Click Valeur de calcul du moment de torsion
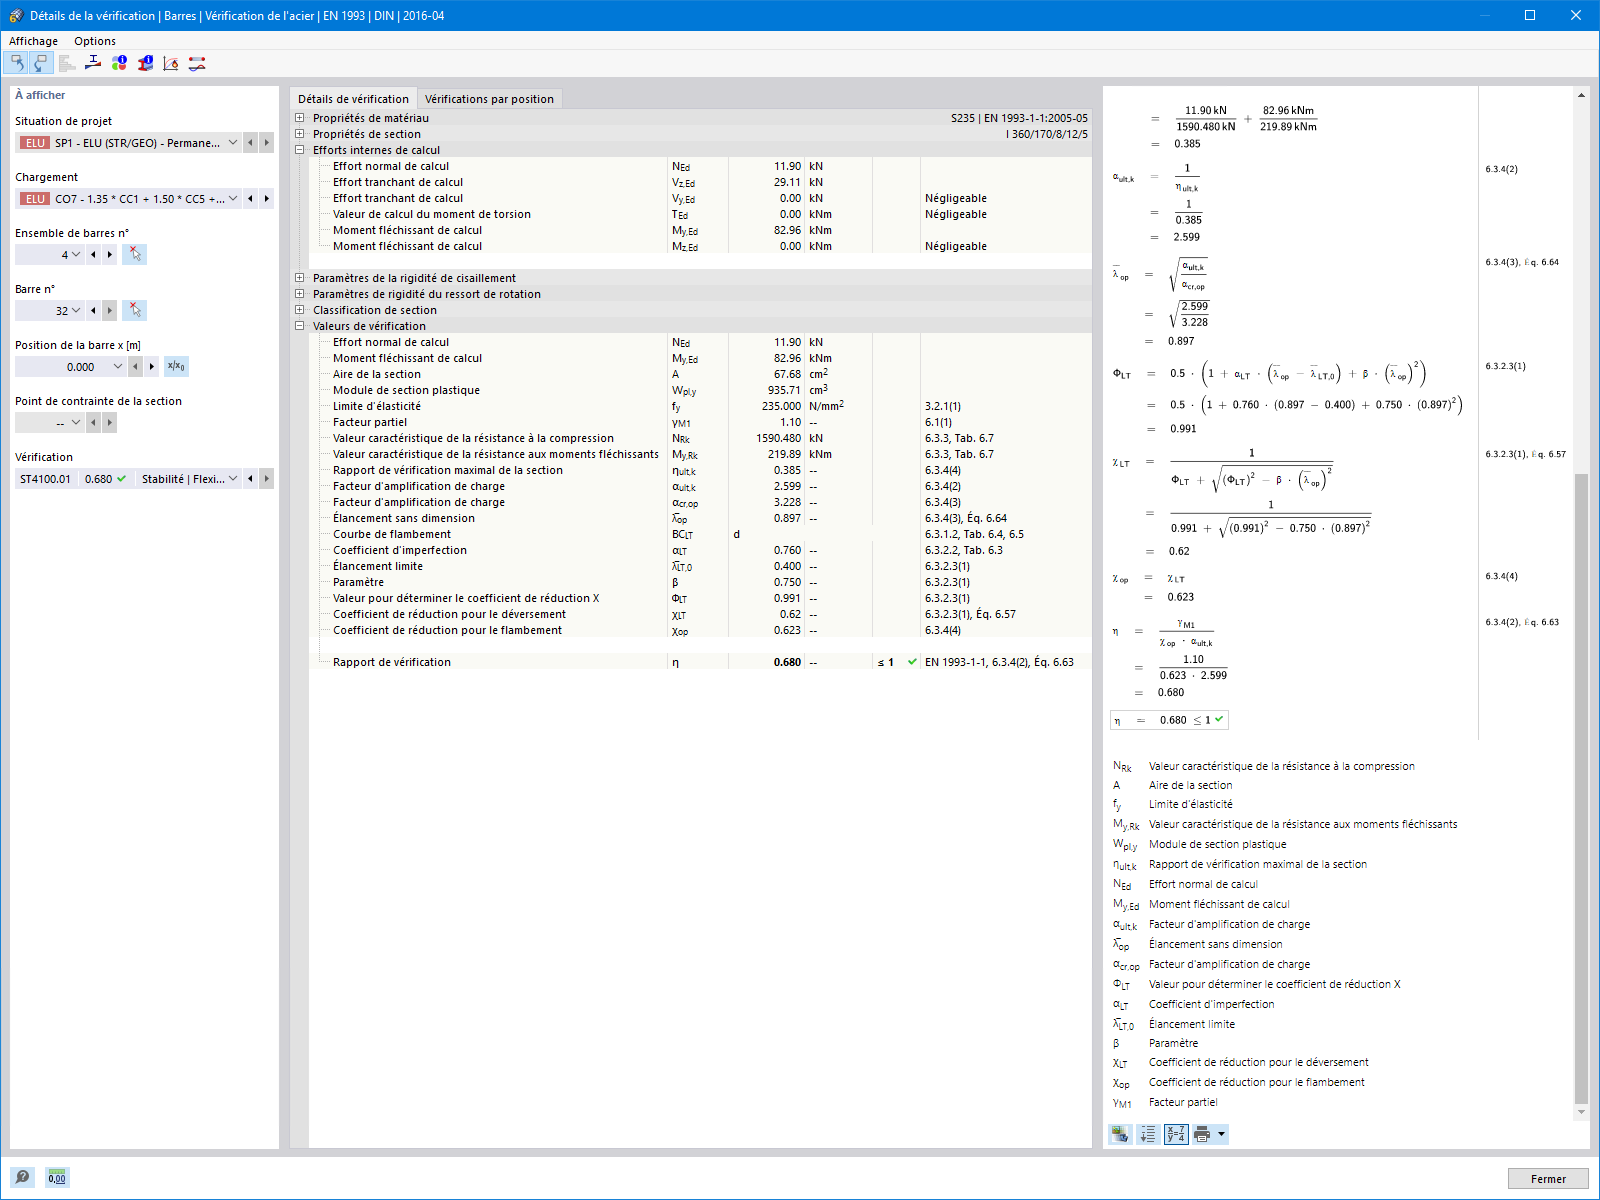This screenshot has width=1600, height=1200. point(700,214)
